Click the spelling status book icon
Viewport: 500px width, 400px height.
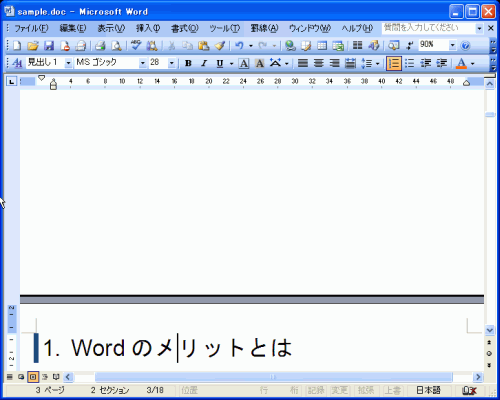469,390
